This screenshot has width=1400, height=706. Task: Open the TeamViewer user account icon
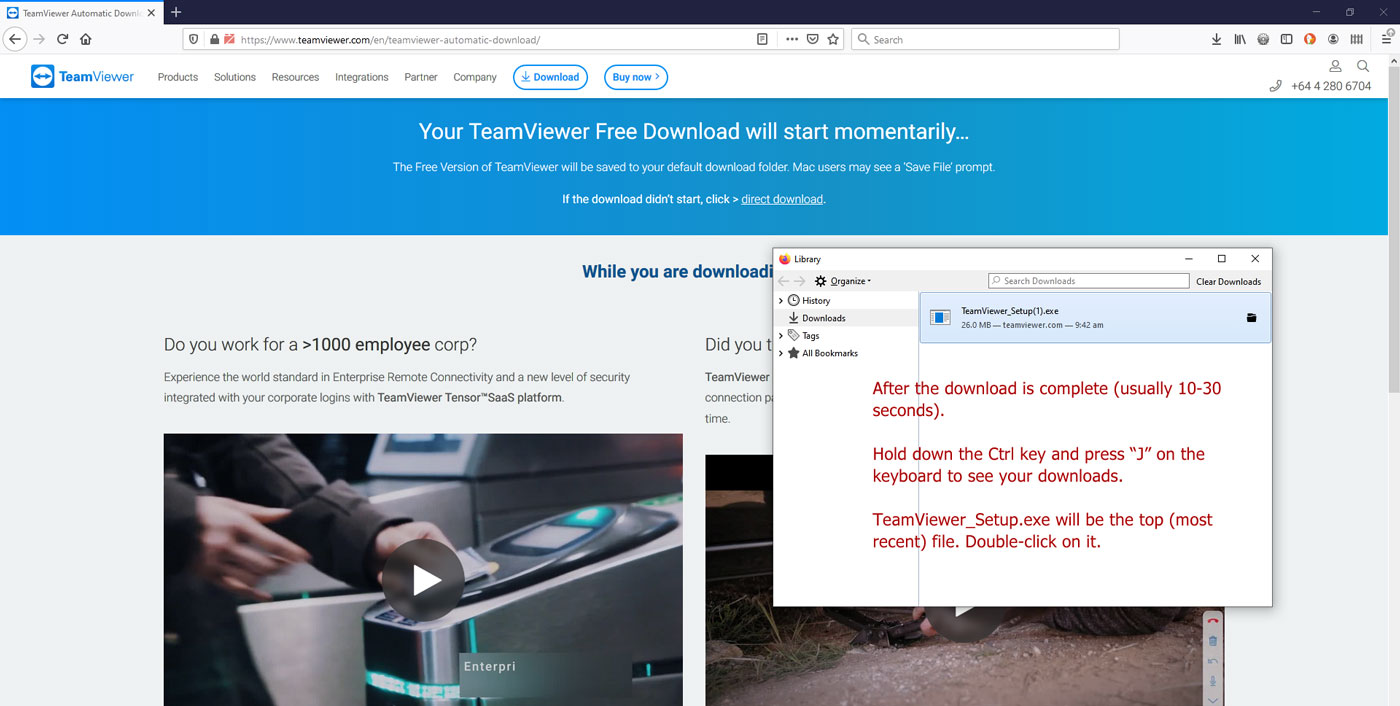point(1335,66)
